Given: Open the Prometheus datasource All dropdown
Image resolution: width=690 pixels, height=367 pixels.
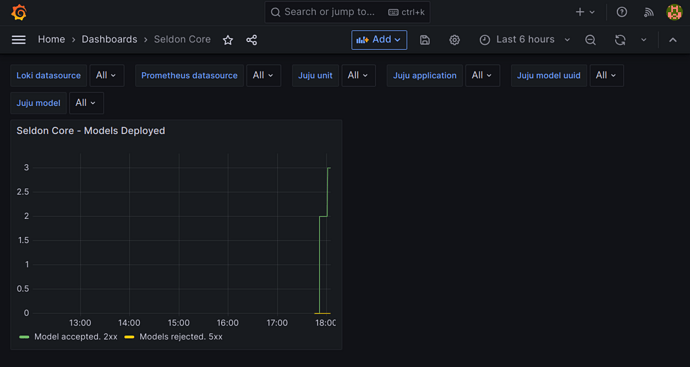Looking at the screenshot, I should [264, 75].
